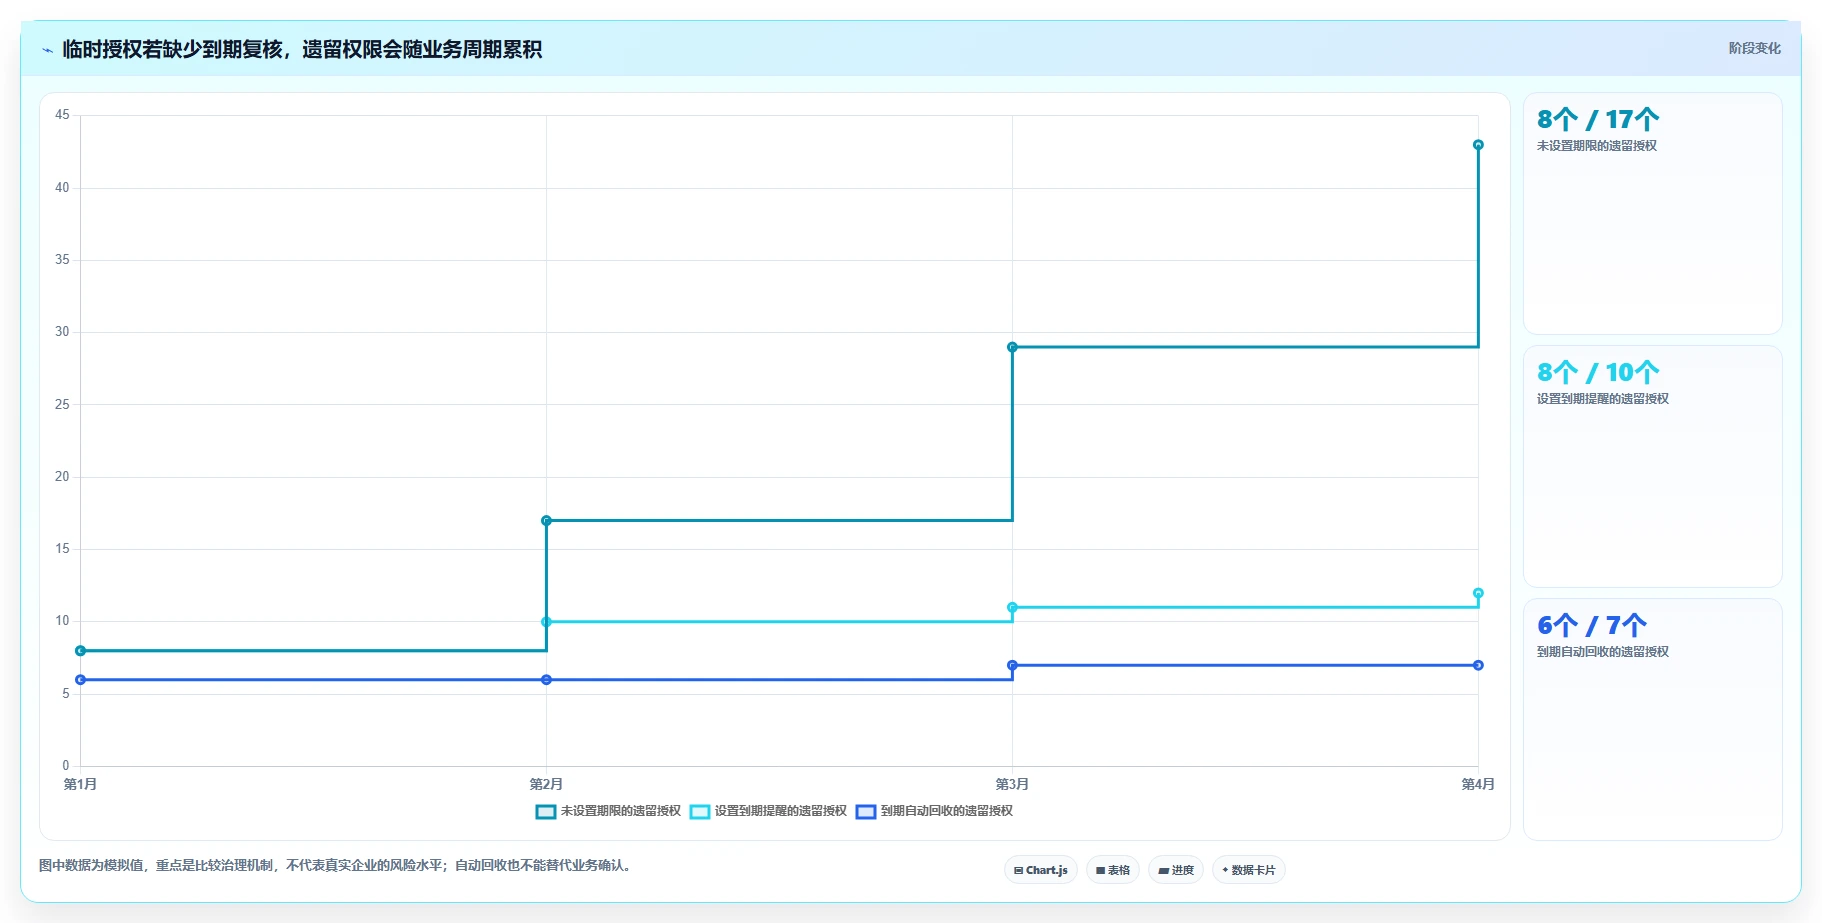Click the 第4月 axis label
This screenshot has width=1822, height=923.
[1478, 784]
